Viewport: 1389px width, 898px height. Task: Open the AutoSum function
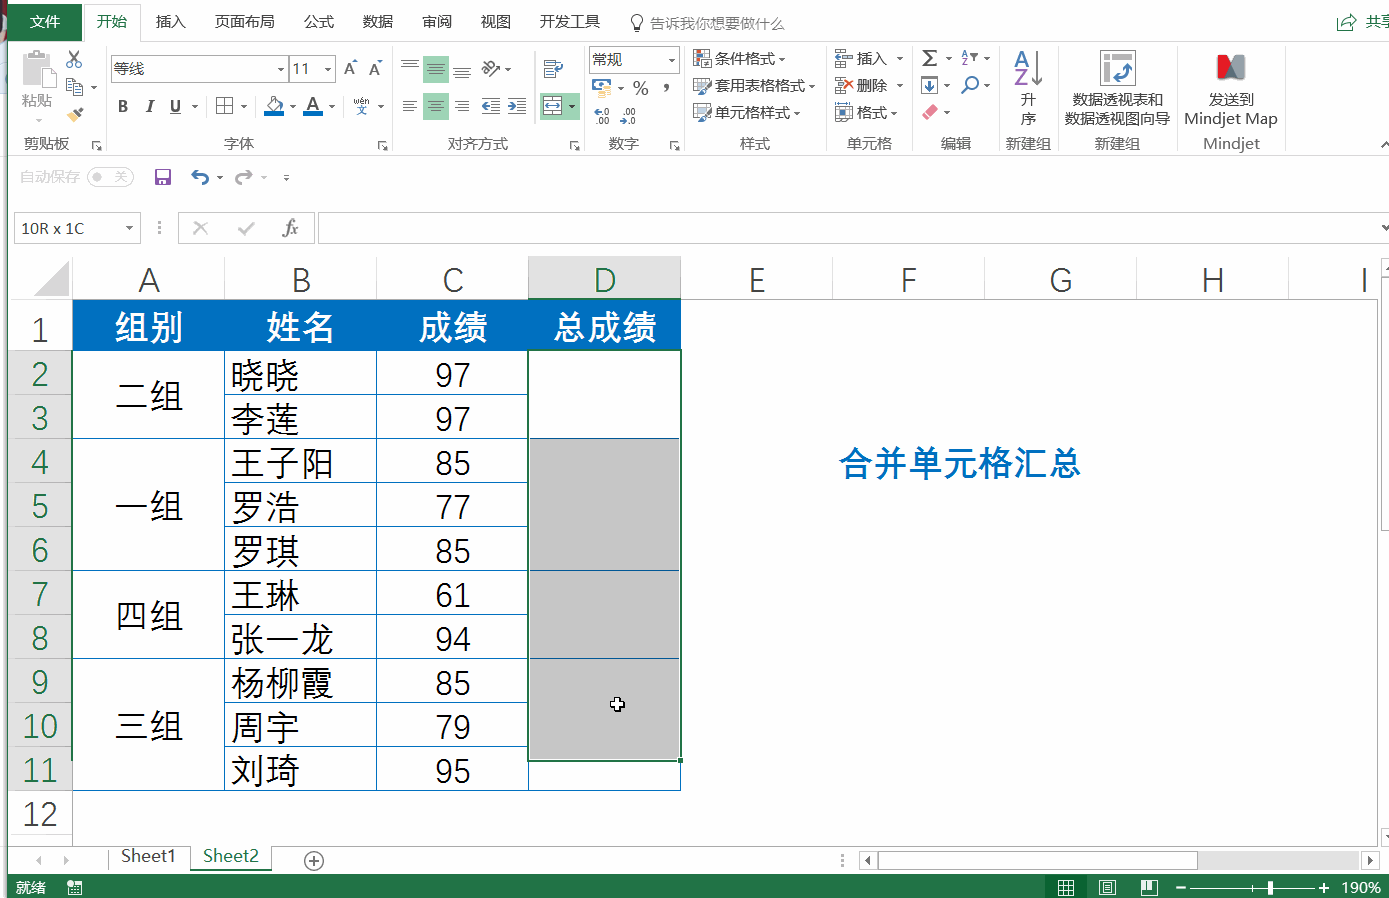(x=930, y=57)
